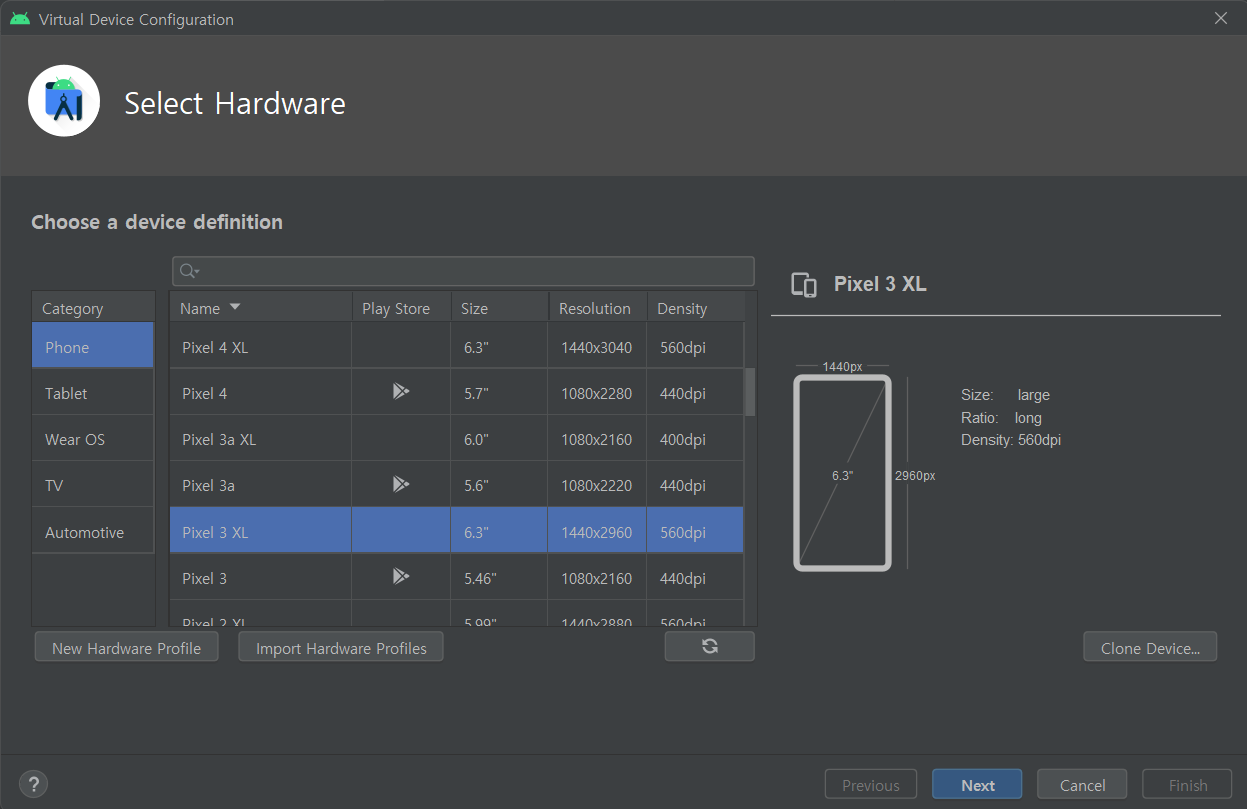Click the refresh device list icon button
The width and height of the screenshot is (1247, 809).
pyautogui.click(x=710, y=647)
